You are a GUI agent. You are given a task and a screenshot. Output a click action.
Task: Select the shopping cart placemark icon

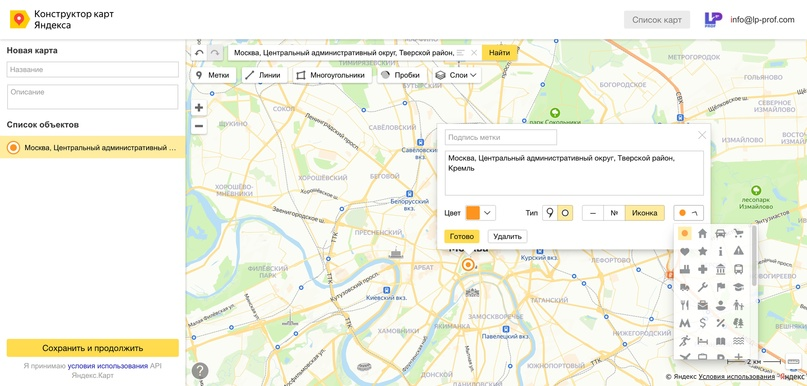click(x=739, y=233)
